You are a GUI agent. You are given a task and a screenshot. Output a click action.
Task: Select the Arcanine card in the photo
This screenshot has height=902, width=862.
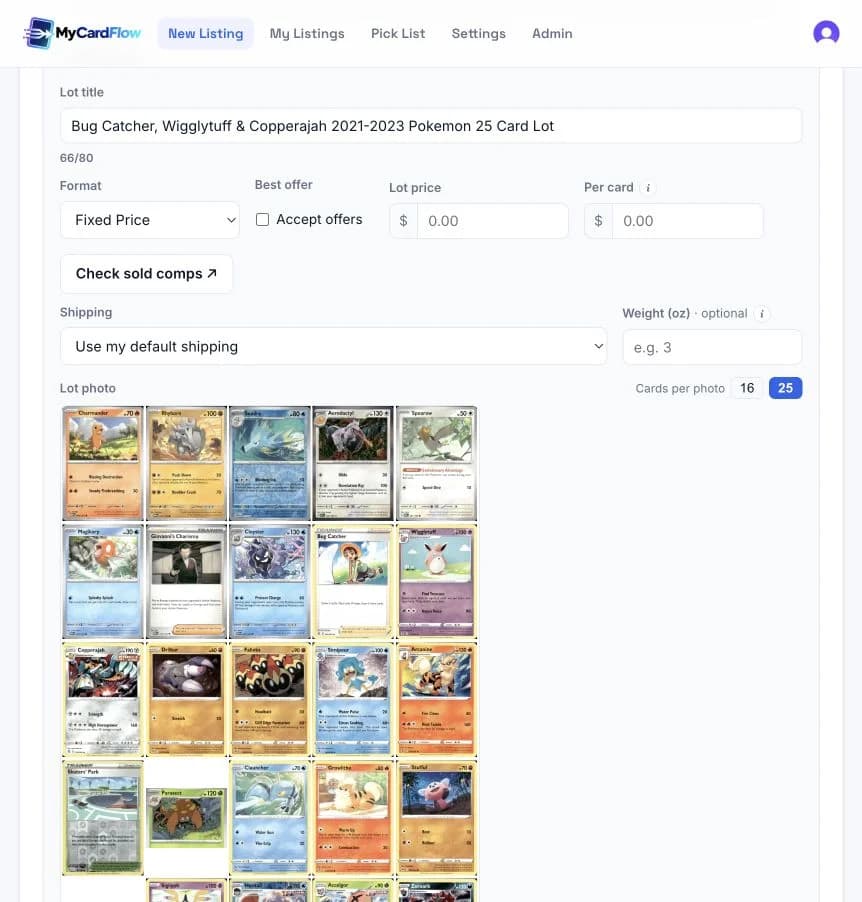click(436, 699)
